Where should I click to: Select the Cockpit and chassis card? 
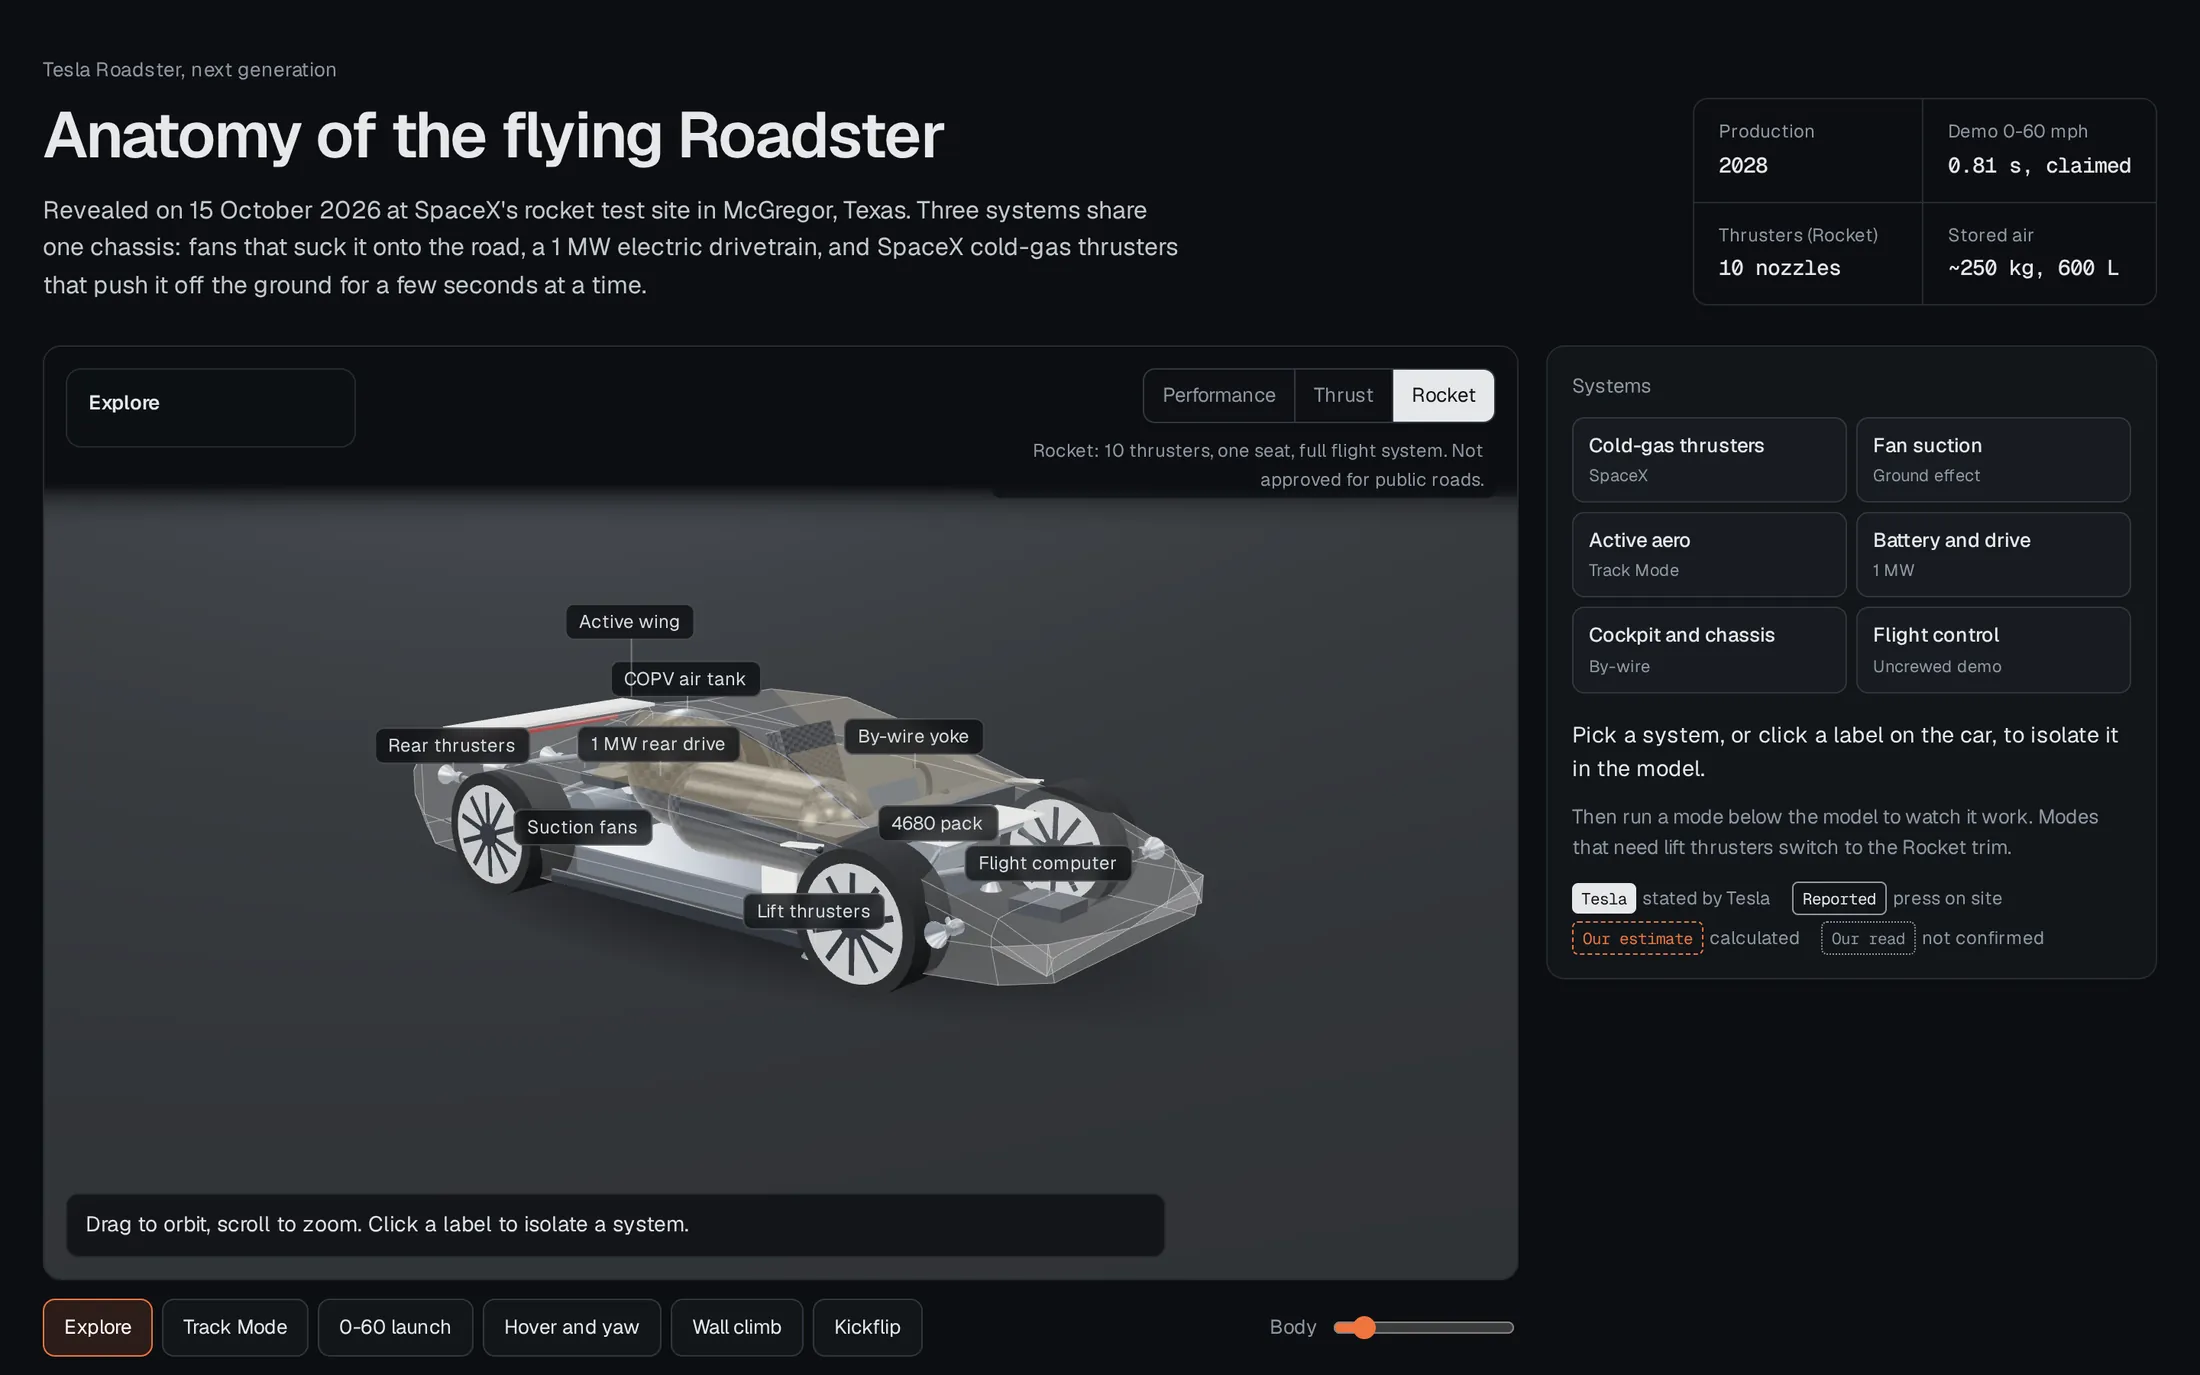[1708, 650]
